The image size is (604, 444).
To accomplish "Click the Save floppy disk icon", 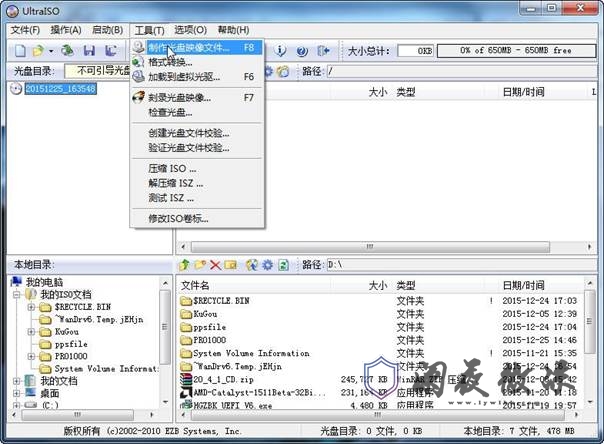I will (x=89, y=50).
